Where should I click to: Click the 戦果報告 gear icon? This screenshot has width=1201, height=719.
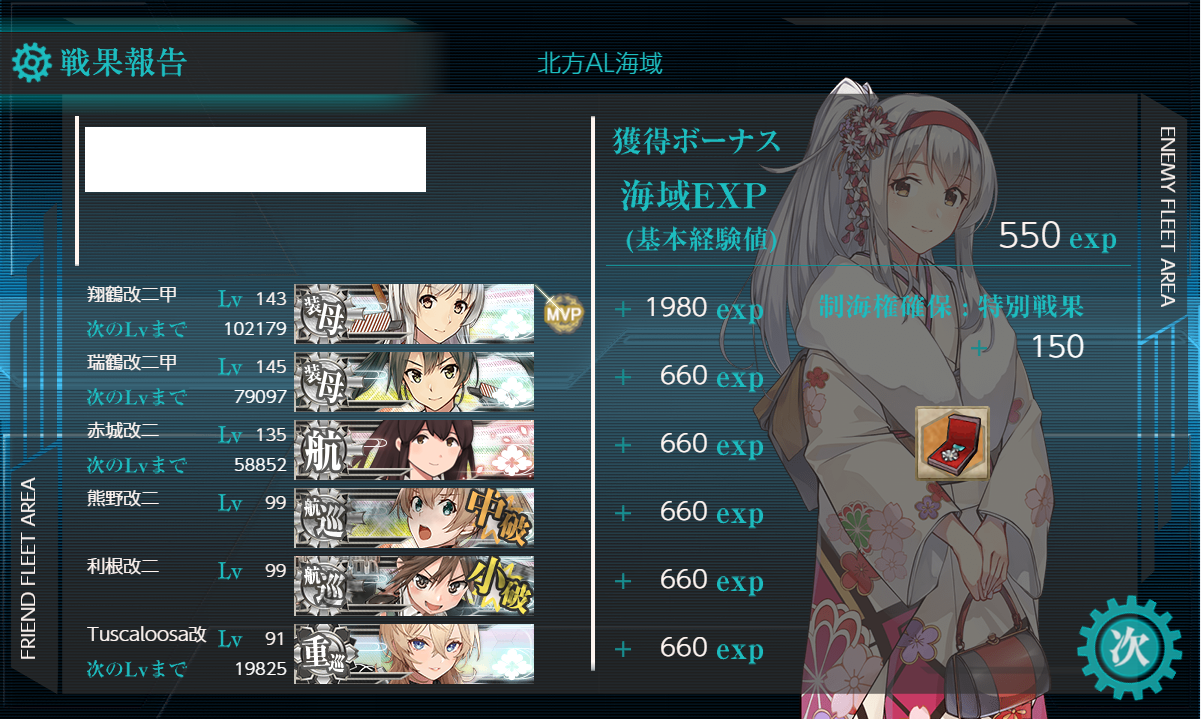pos(31,62)
